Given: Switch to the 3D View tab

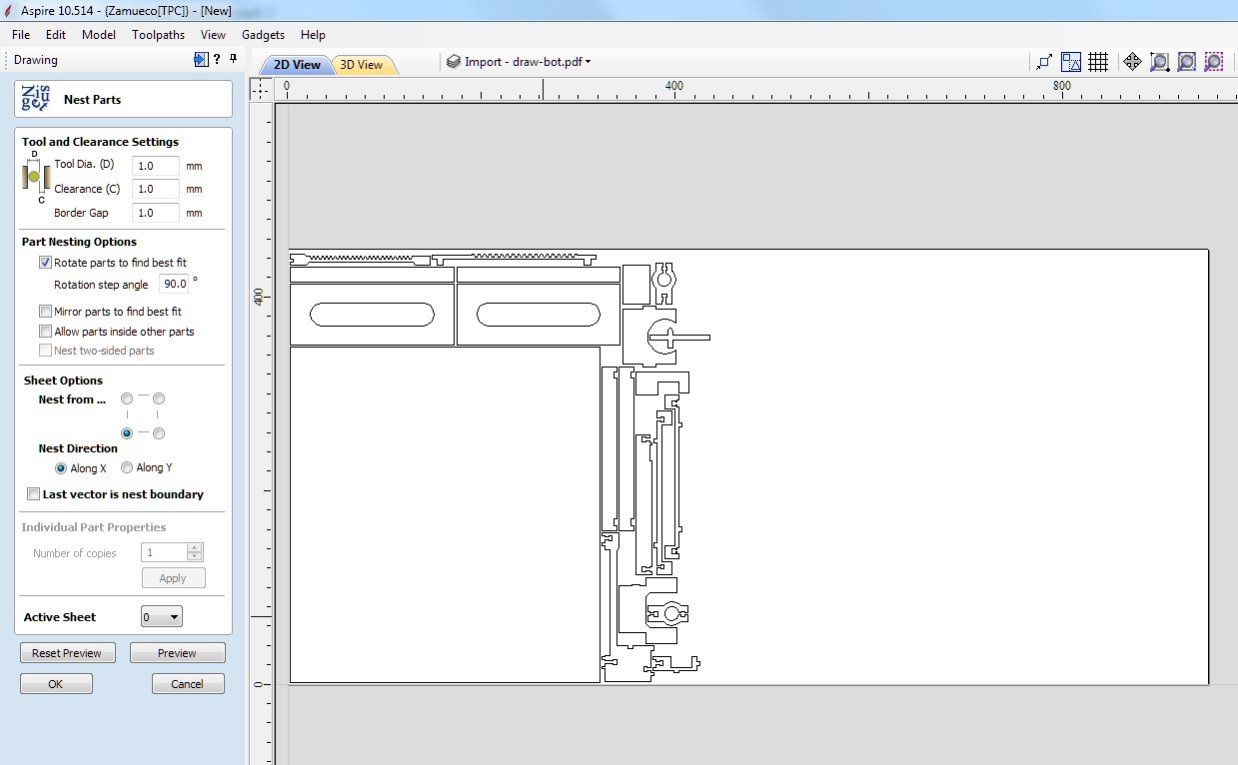Looking at the screenshot, I should click(x=361, y=65).
